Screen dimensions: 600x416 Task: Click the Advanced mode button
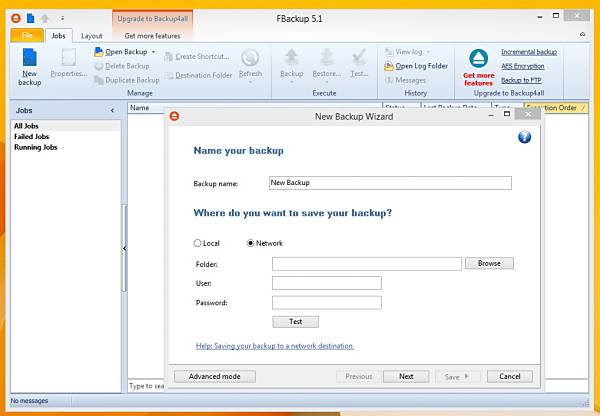(x=215, y=377)
